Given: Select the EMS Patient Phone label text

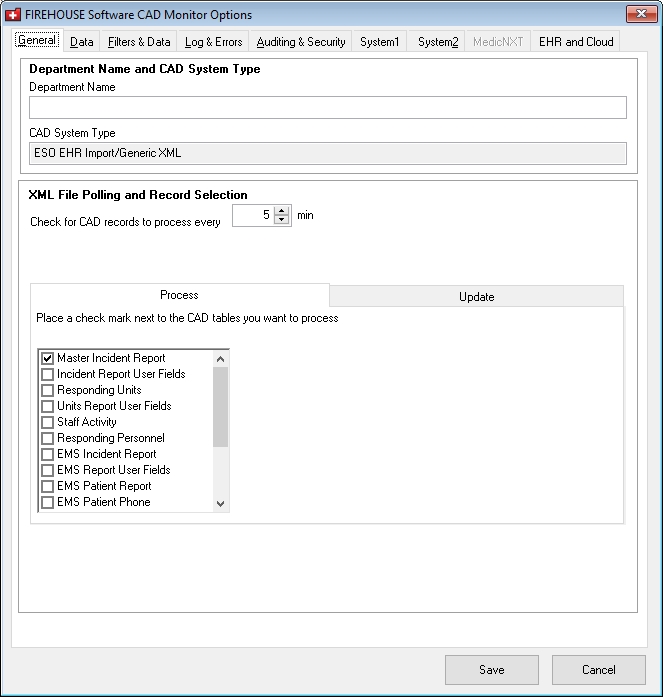Looking at the screenshot, I should tap(104, 502).
